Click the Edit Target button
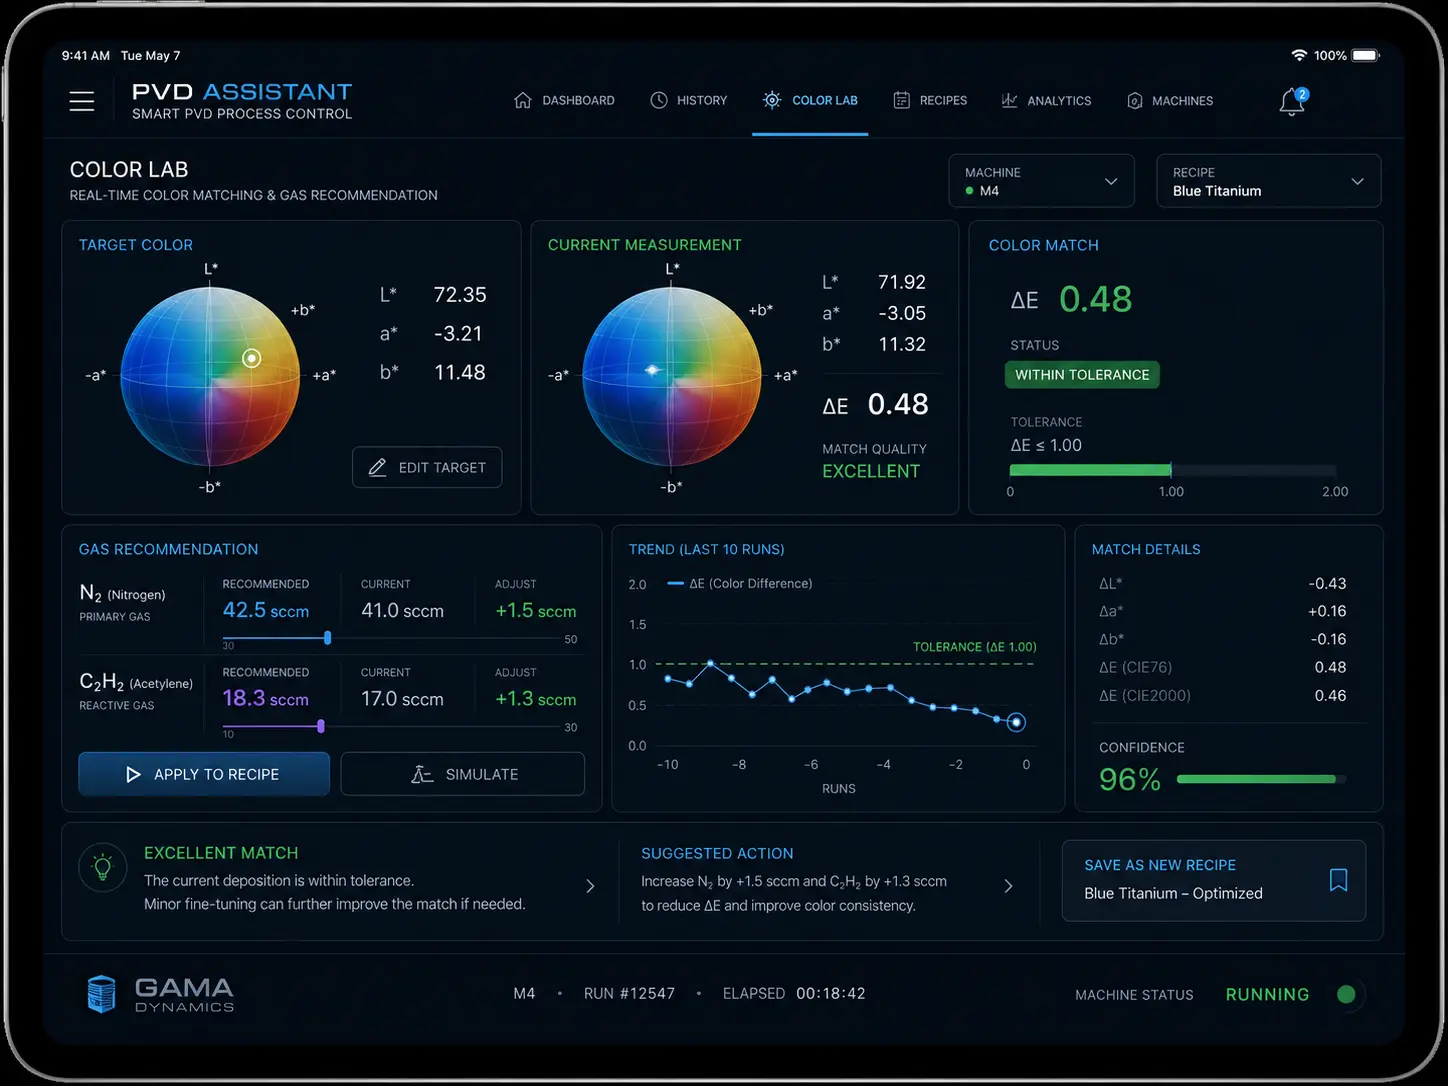The image size is (1448, 1086). (x=427, y=467)
